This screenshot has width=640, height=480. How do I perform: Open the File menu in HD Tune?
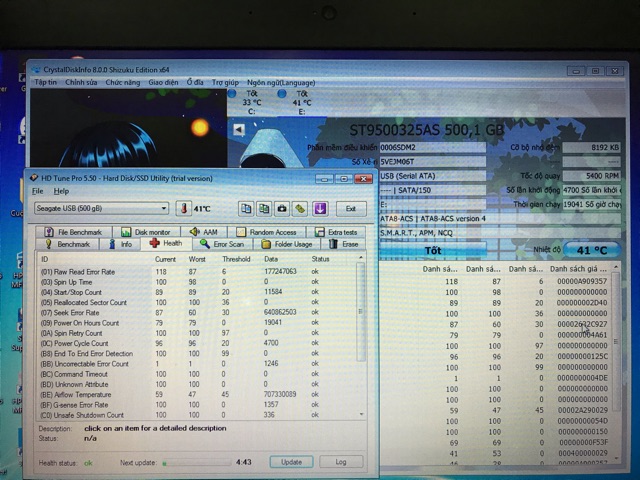pos(38,190)
